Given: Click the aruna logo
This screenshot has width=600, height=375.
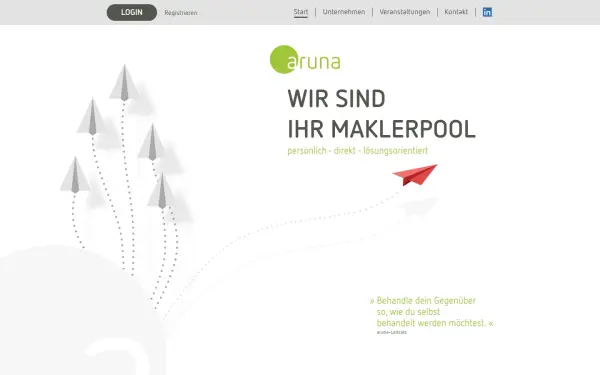Looking at the screenshot, I should [305, 59].
